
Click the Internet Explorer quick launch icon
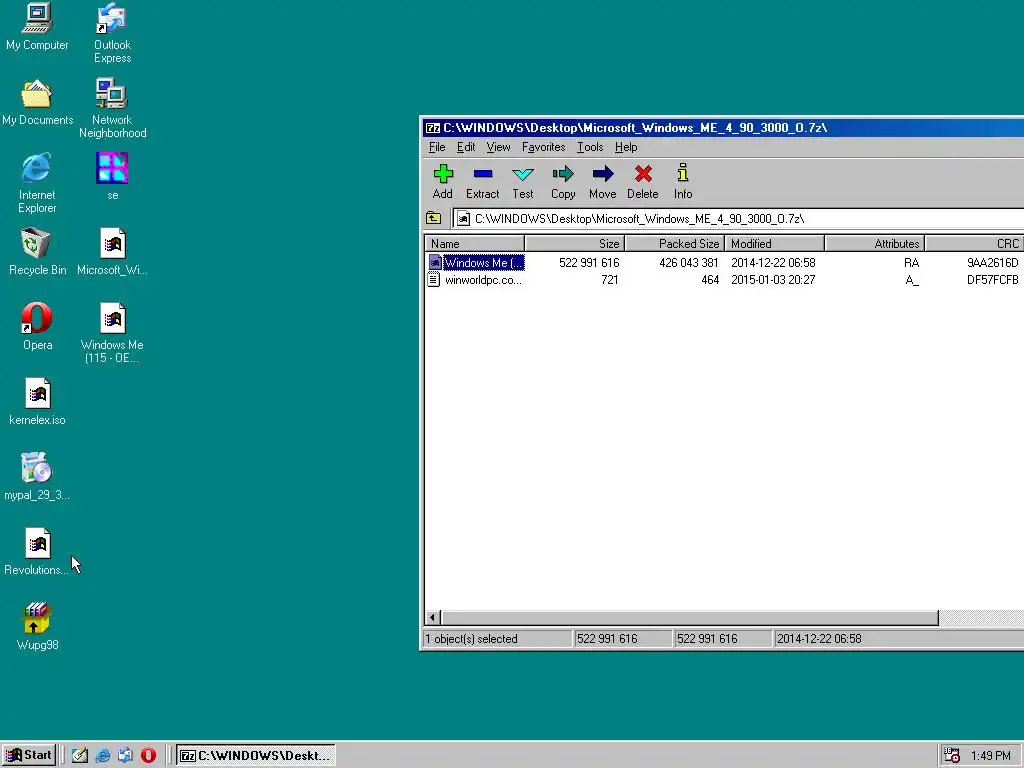[x=103, y=755]
